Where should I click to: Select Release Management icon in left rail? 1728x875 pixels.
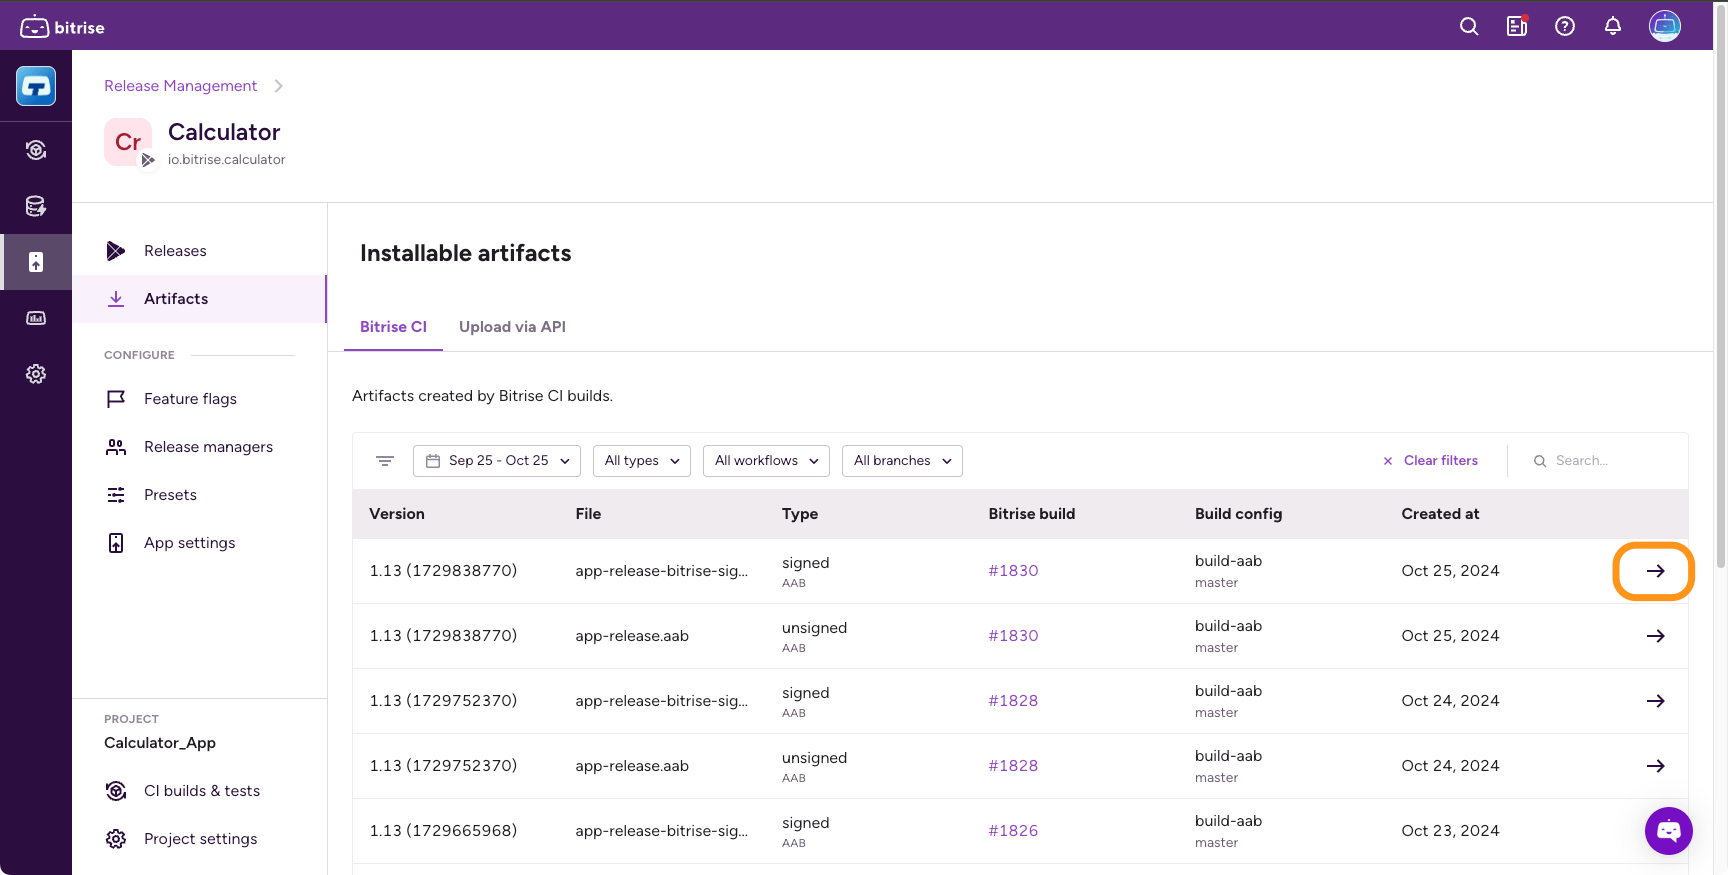point(36,262)
